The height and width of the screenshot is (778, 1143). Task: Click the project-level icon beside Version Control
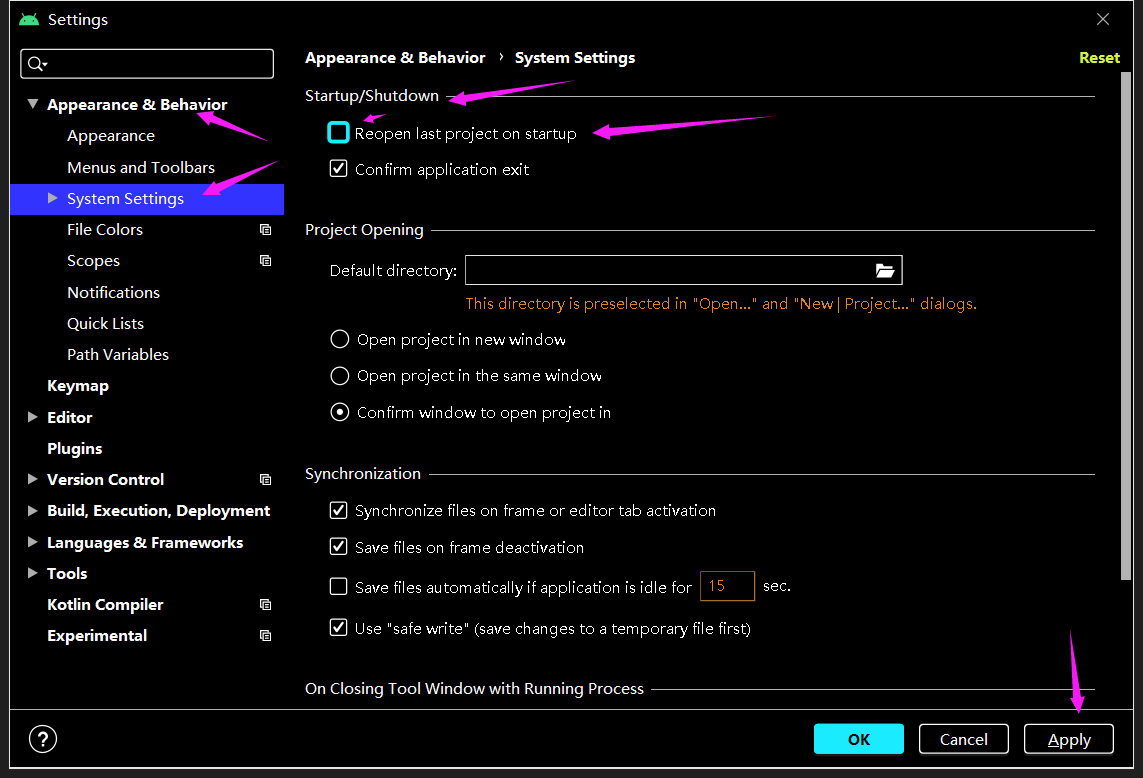point(265,479)
